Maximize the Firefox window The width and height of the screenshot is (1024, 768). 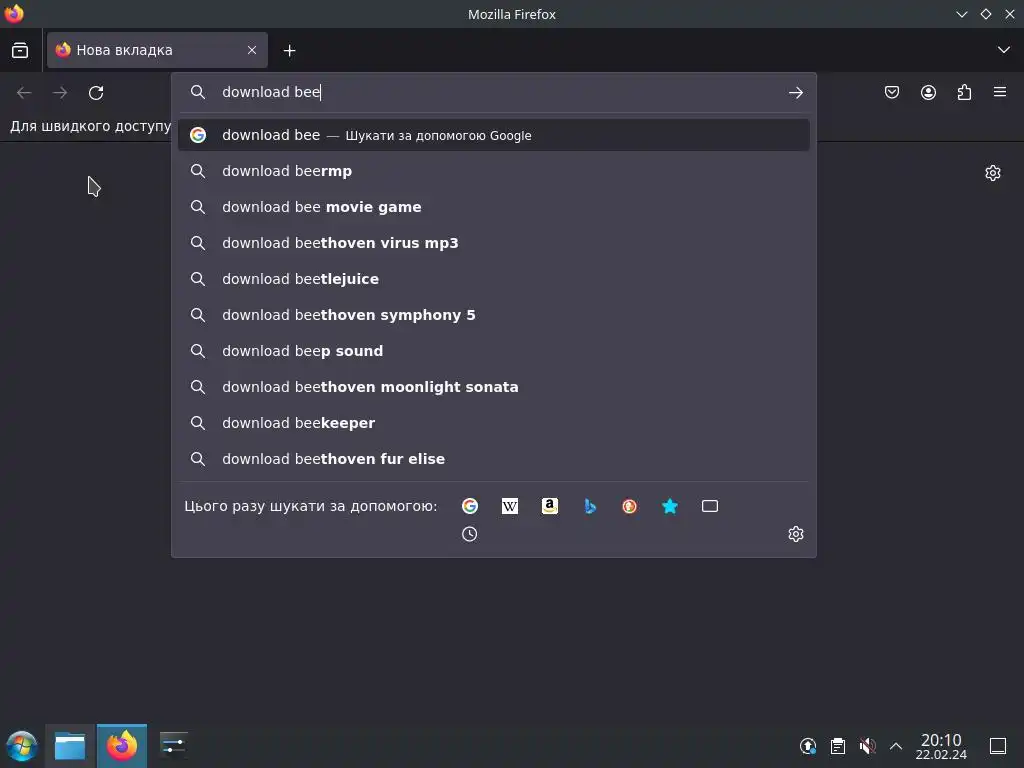pos(985,14)
